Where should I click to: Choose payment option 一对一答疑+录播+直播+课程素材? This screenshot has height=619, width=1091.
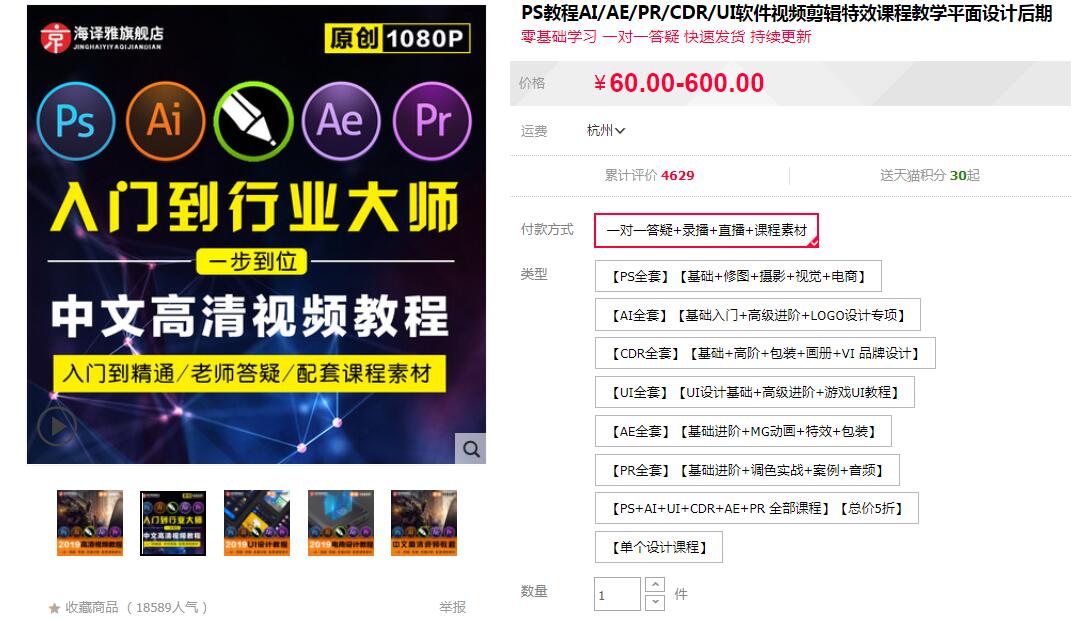point(708,230)
